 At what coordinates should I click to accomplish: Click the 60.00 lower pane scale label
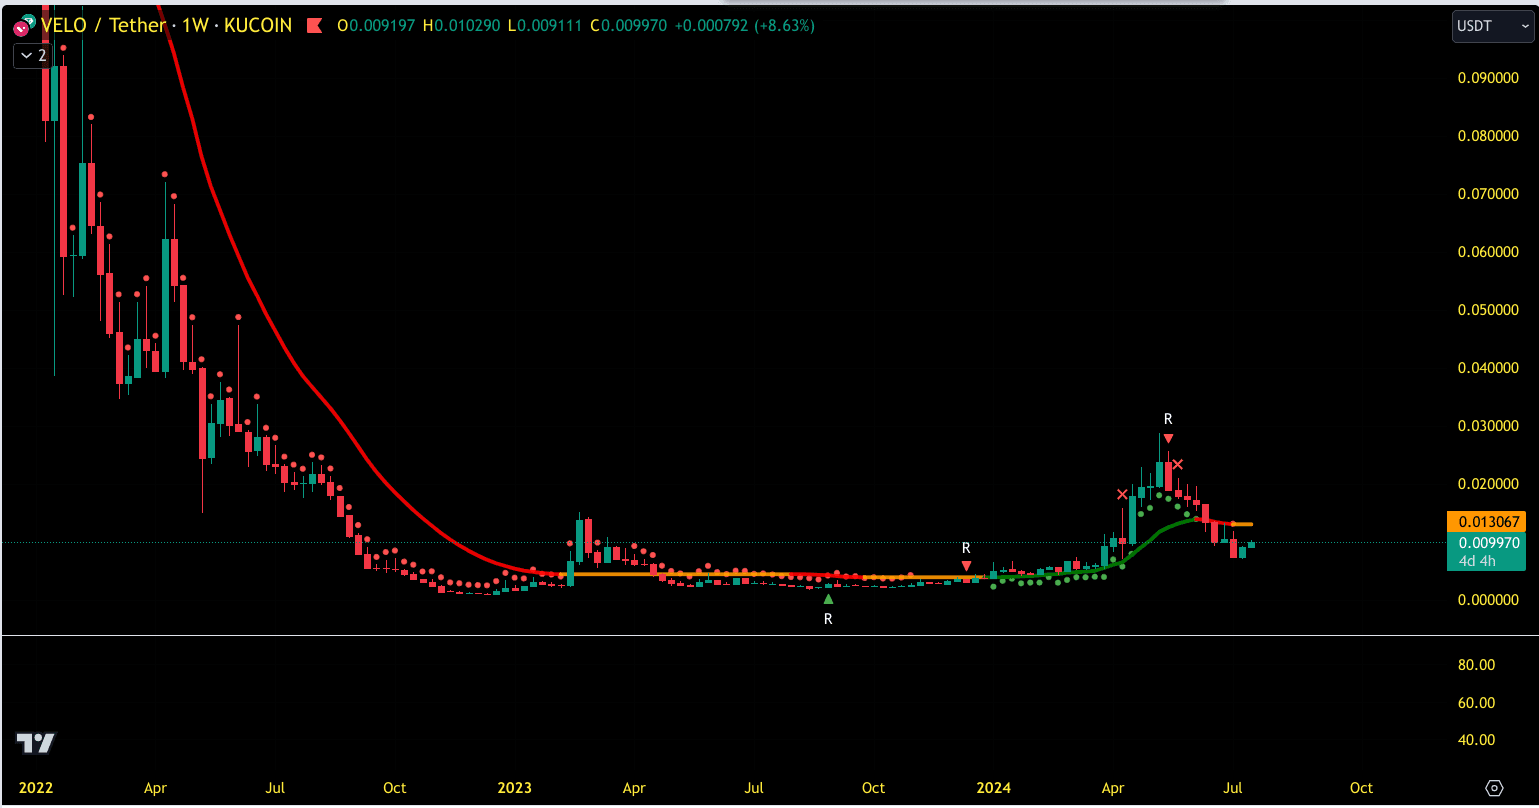1477,703
